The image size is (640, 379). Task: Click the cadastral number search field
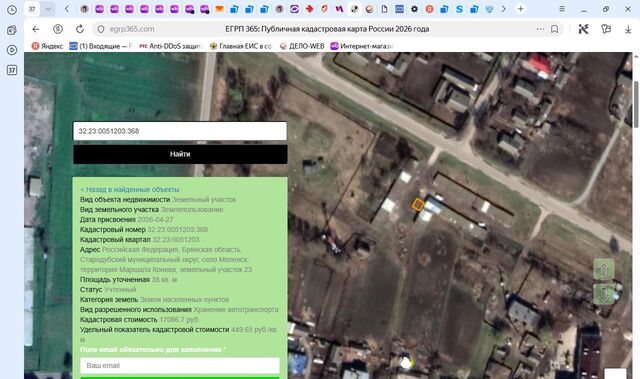[x=180, y=131]
